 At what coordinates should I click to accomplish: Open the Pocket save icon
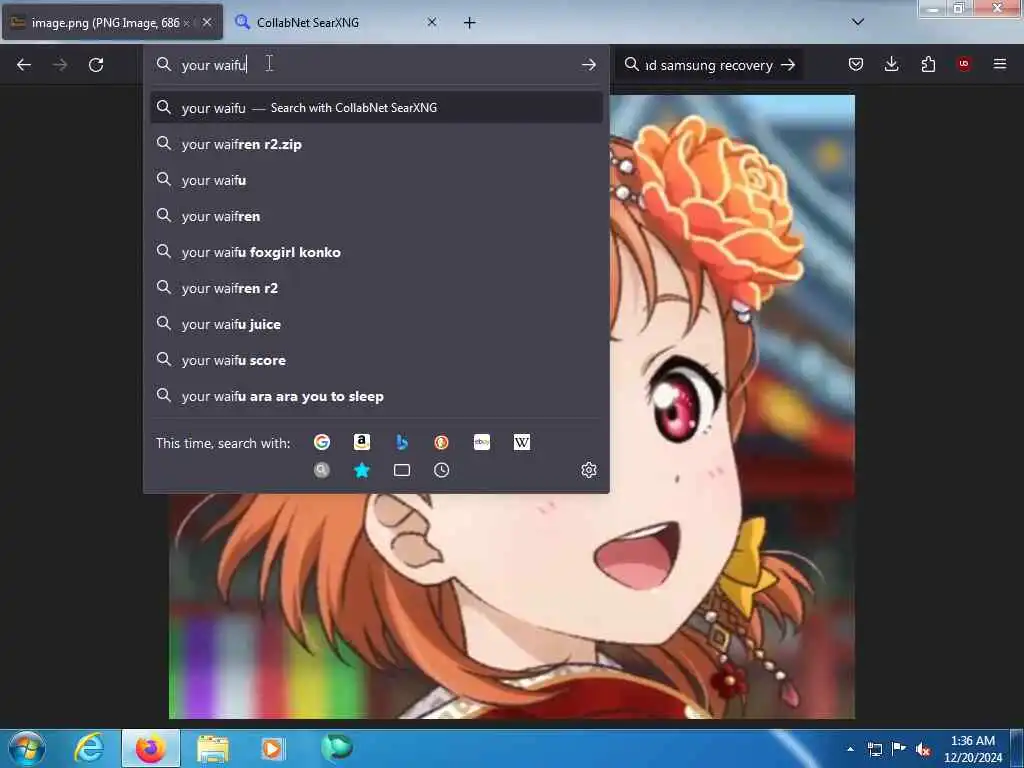856,64
